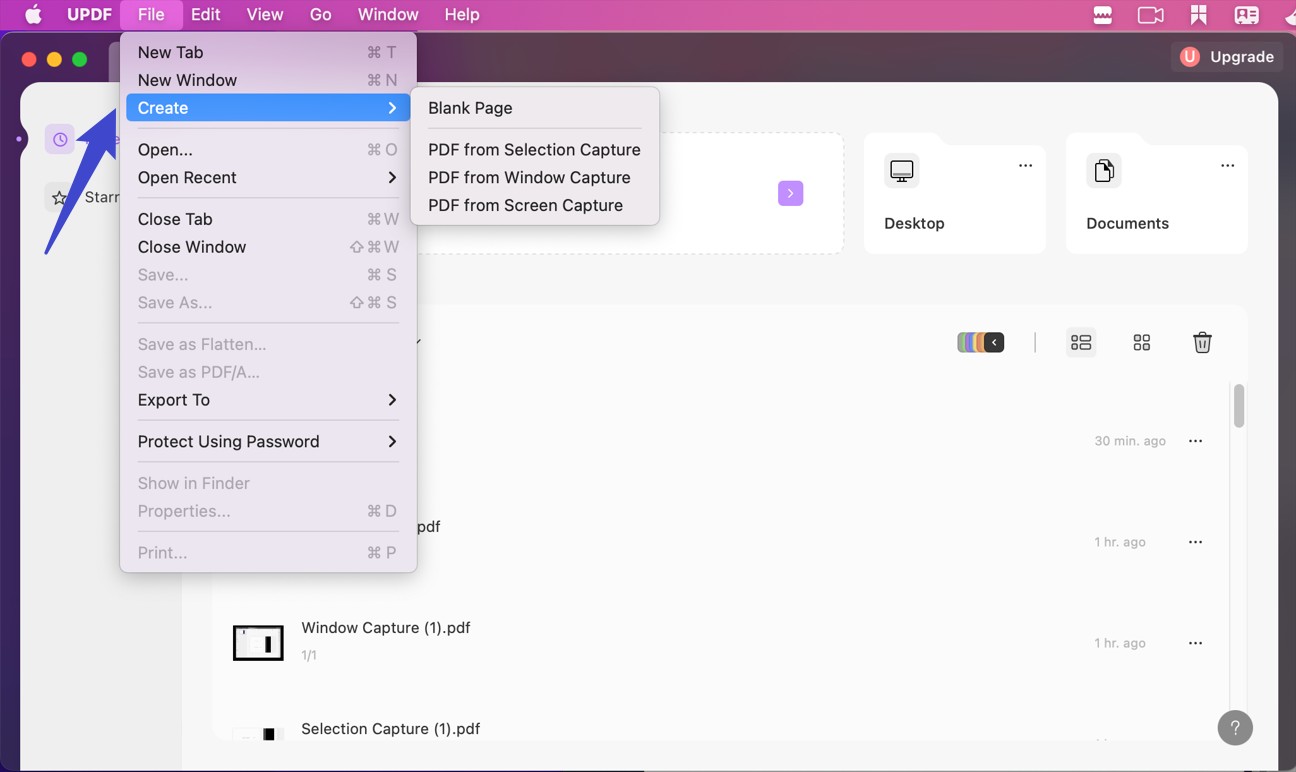Viewport: 1296px width, 772px height.
Task: Switch to grid view layout
Action: click(x=1142, y=343)
